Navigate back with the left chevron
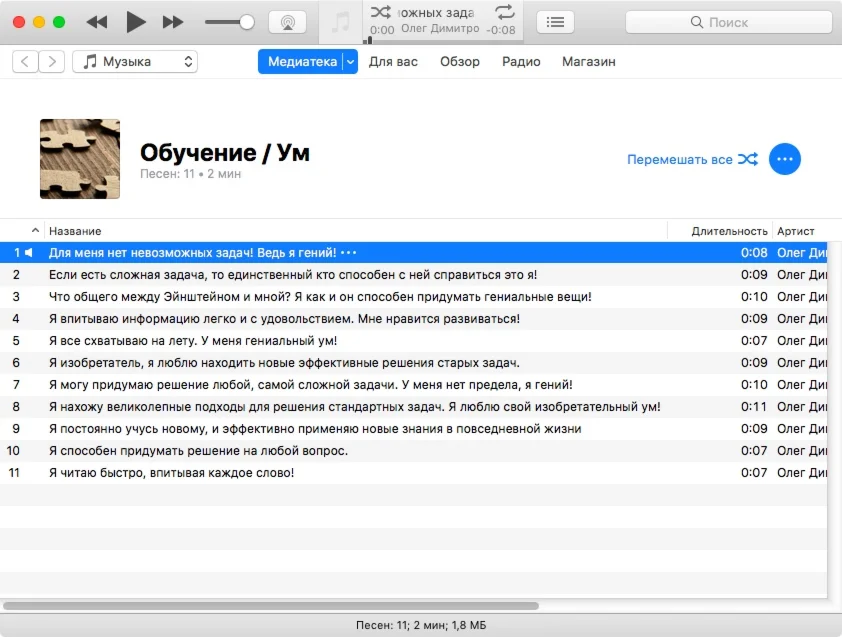The height and width of the screenshot is (637, 842). pyautogui.click(x=25, y=62)
